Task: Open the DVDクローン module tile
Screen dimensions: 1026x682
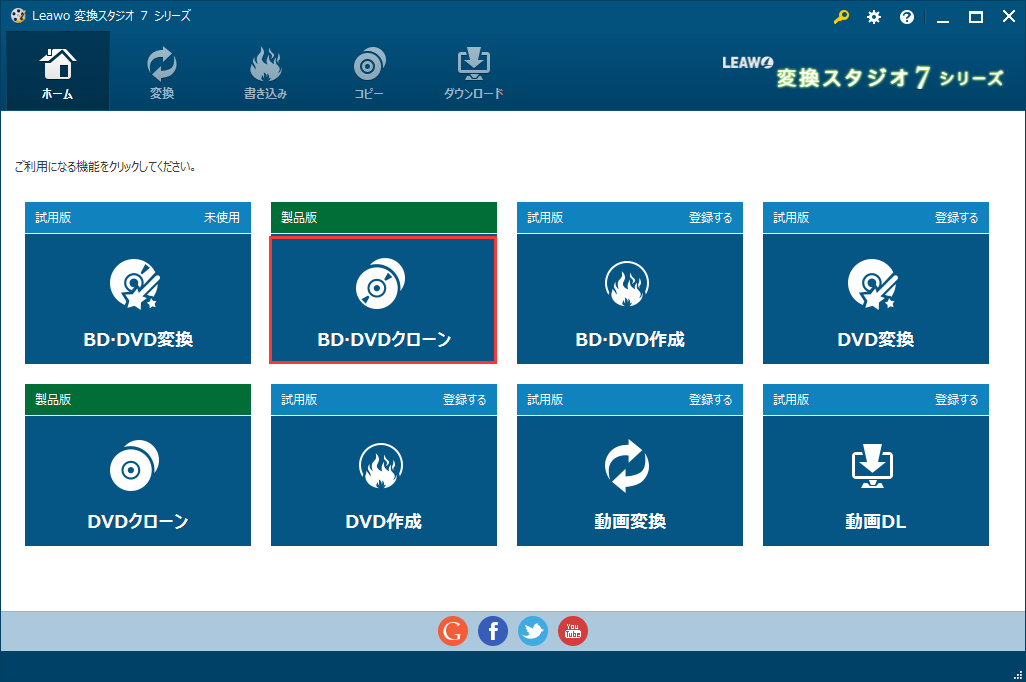Action: click(x=138, y=481)
